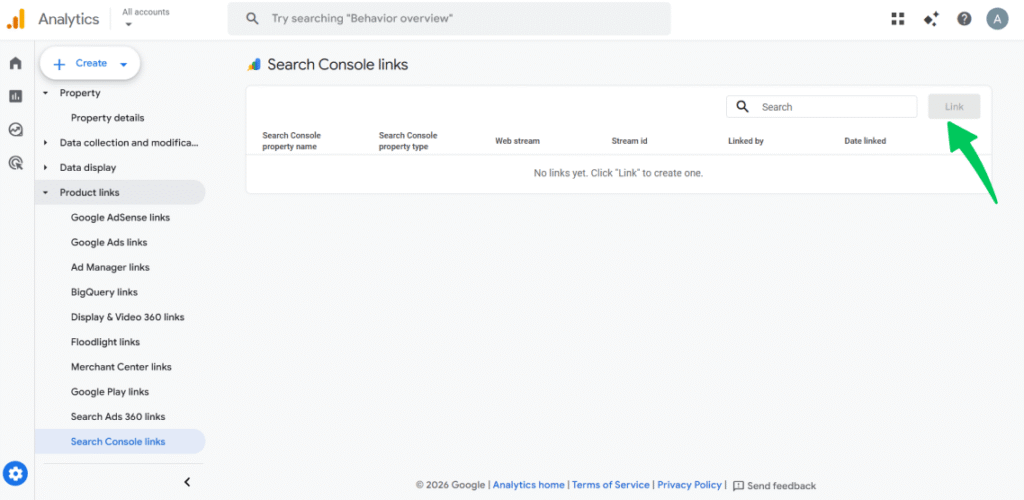
Task: Expand Data collection and modification section
Action: [46, 143]
